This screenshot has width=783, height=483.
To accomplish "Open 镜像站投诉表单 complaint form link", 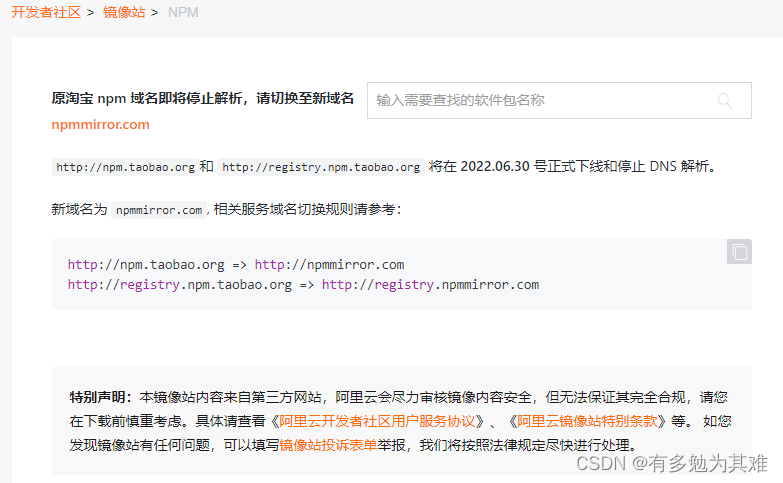I will (x=328, y=445).
